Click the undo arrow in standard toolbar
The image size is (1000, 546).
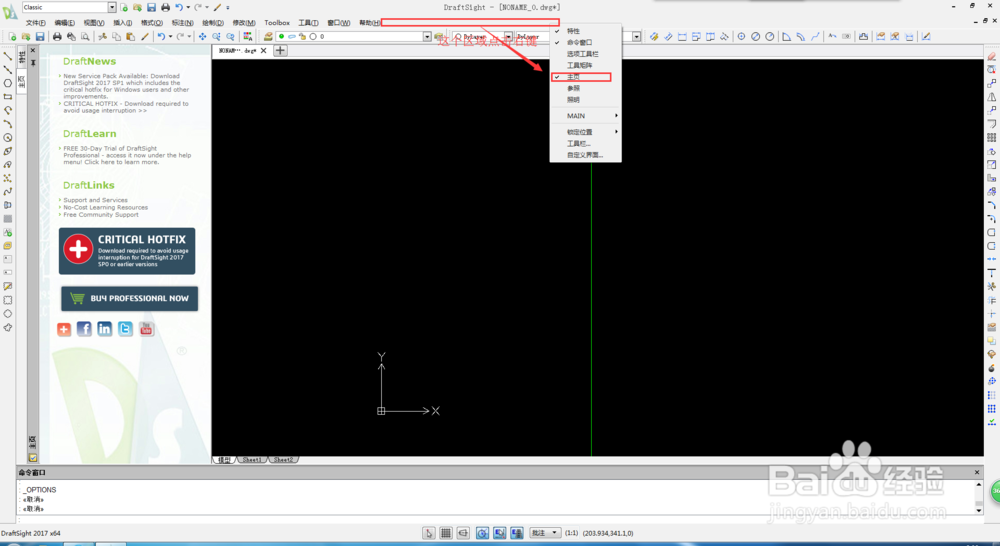point(161,36)
